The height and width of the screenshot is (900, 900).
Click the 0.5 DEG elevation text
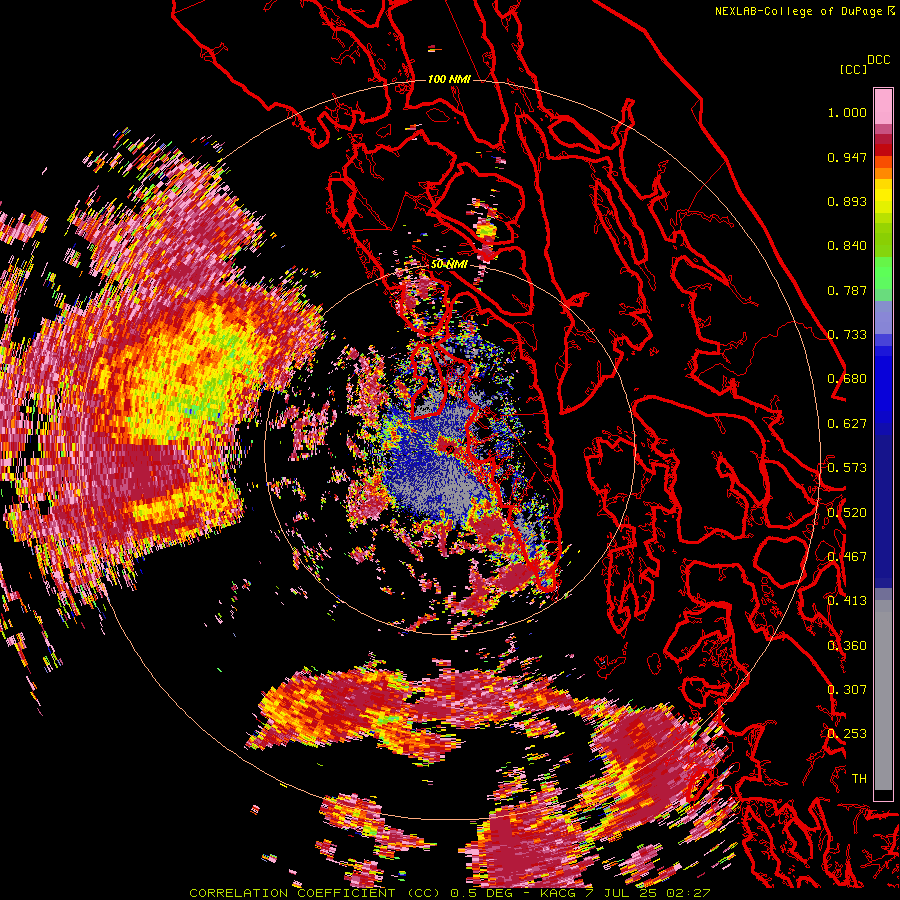[x=481, y=893]
